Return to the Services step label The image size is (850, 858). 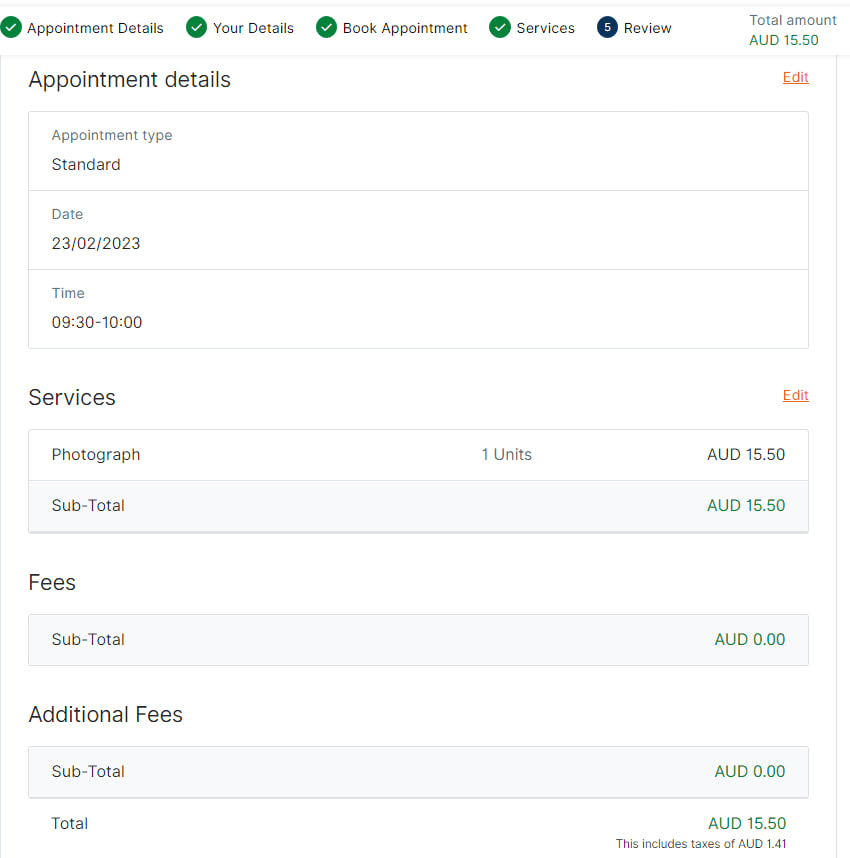545,28
